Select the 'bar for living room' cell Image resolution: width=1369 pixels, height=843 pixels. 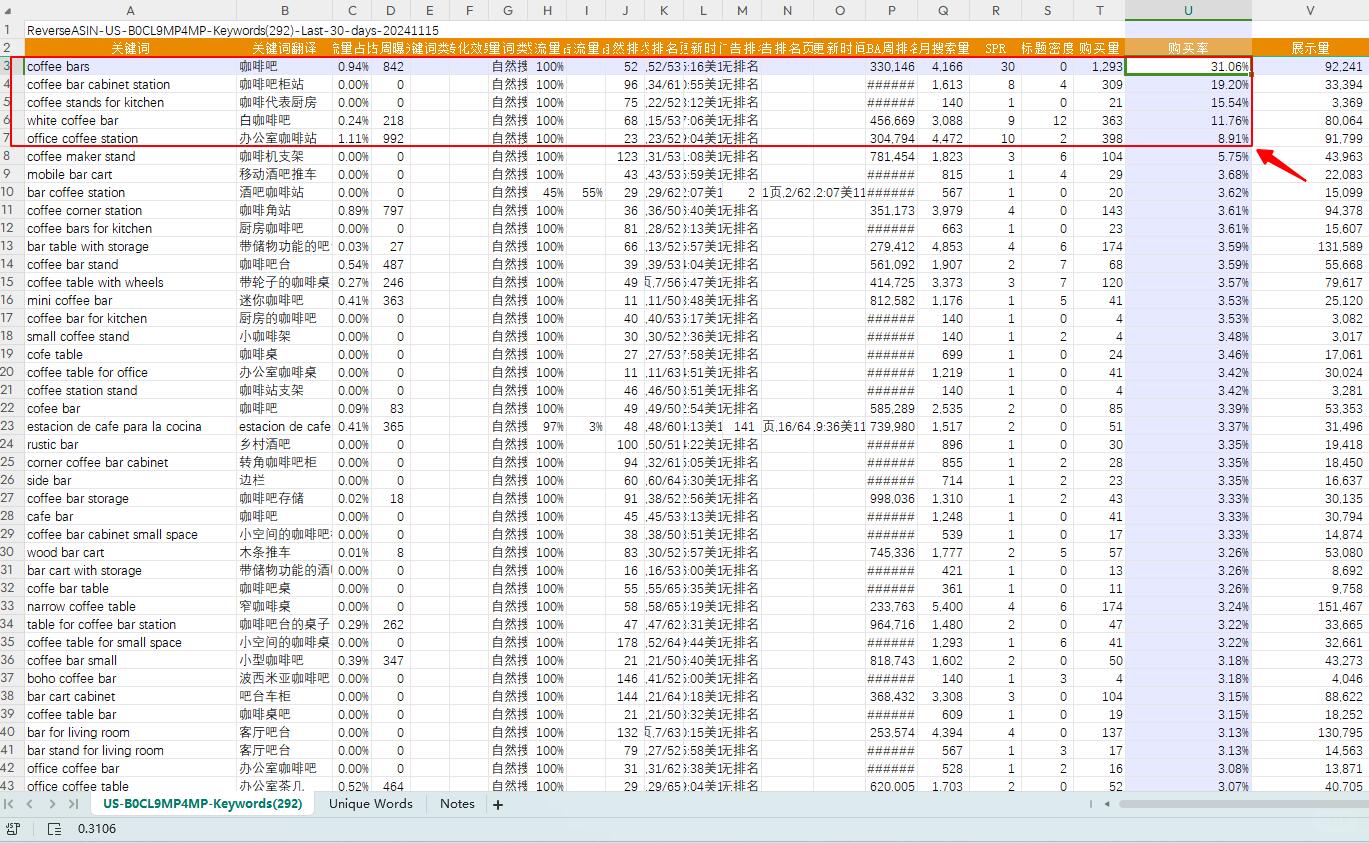(130, 732)
